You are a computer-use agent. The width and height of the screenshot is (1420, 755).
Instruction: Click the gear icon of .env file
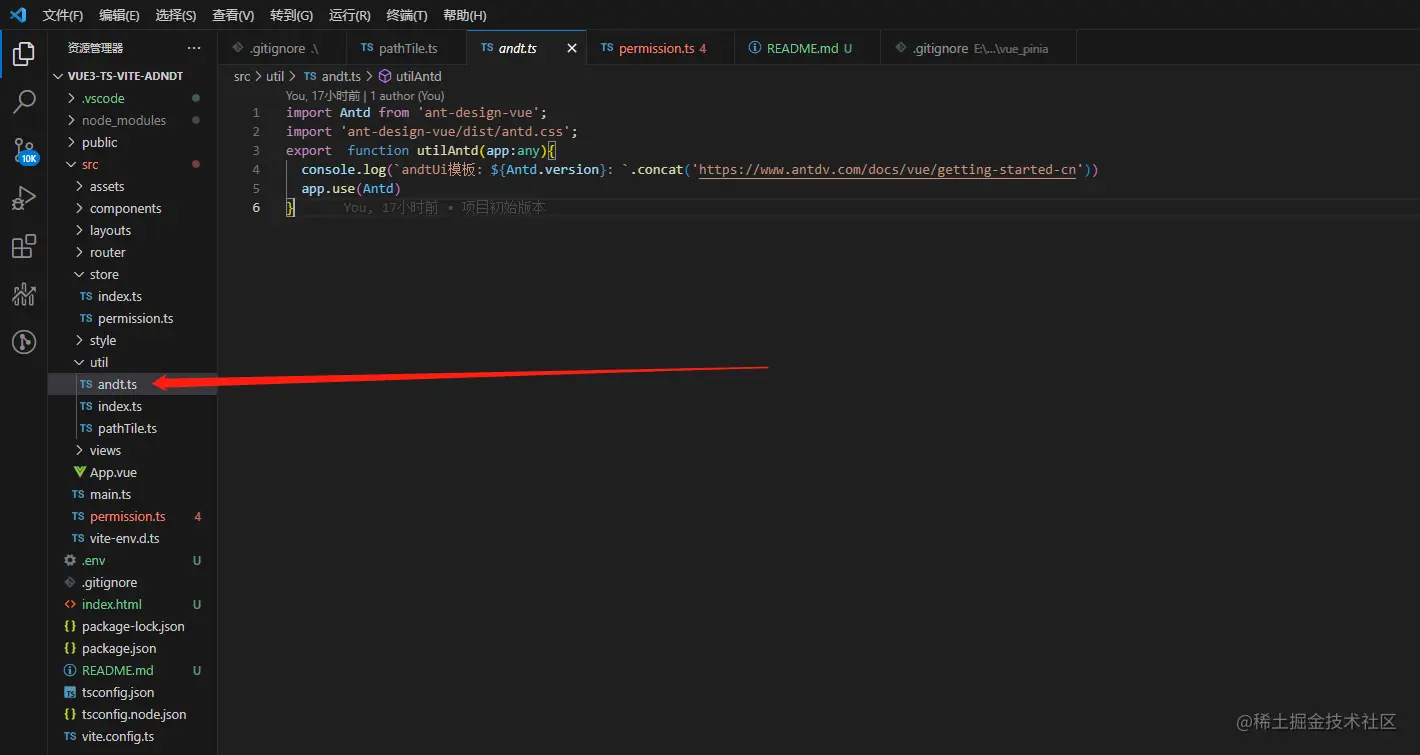click(70, 560)
